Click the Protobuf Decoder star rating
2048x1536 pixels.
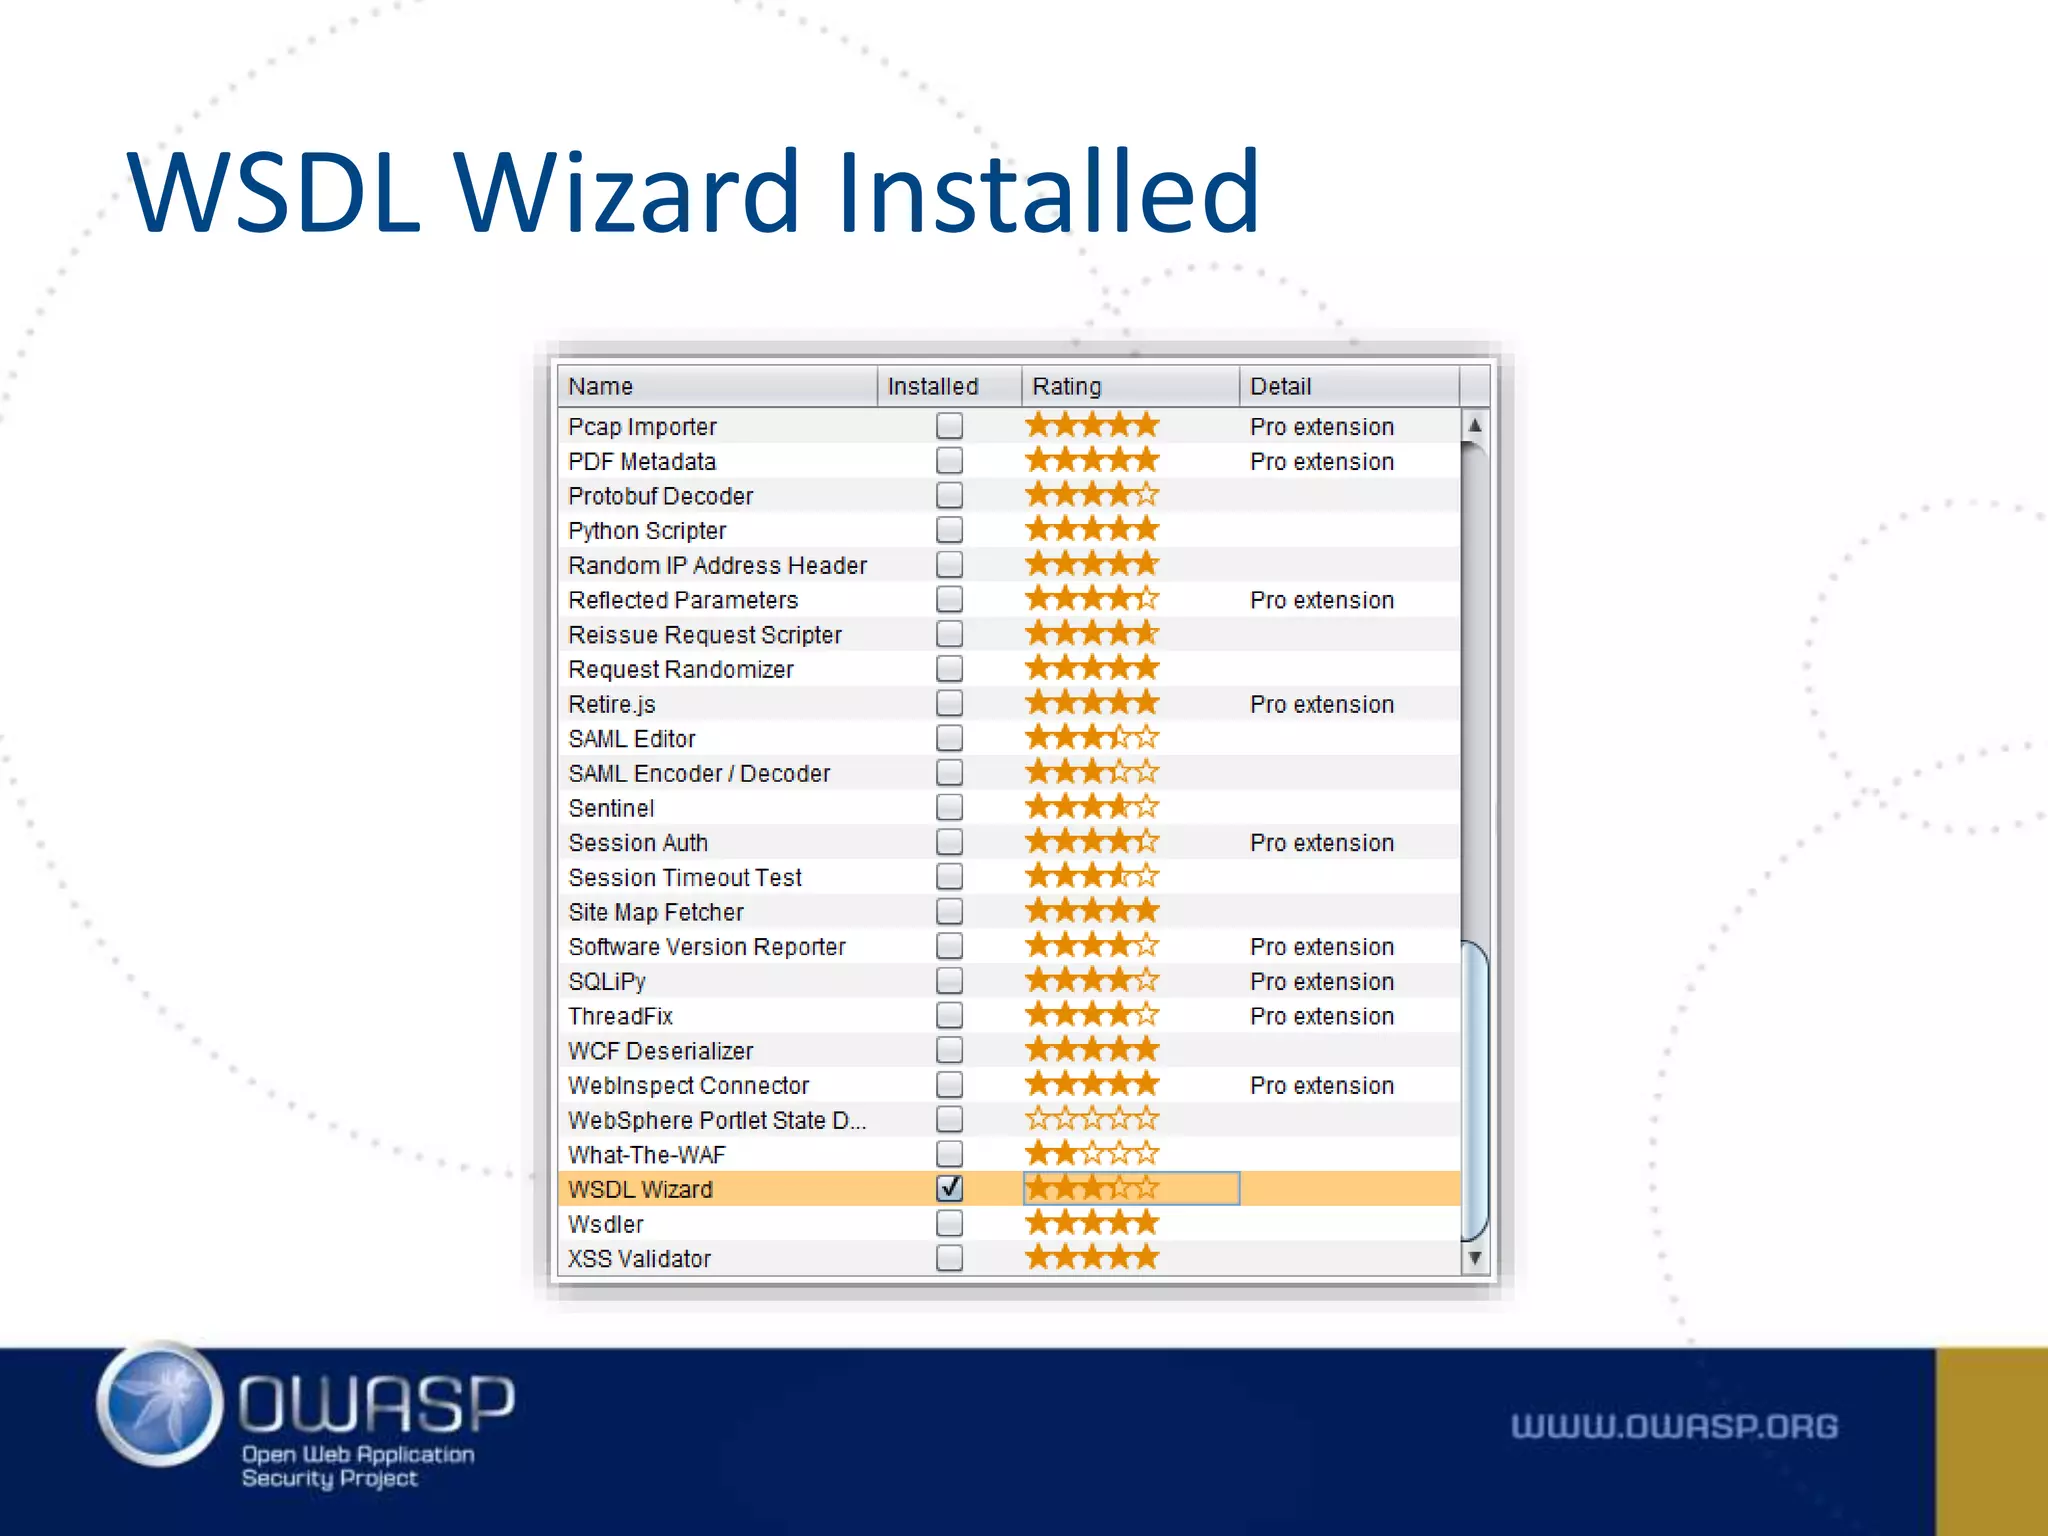[1092, 495]
